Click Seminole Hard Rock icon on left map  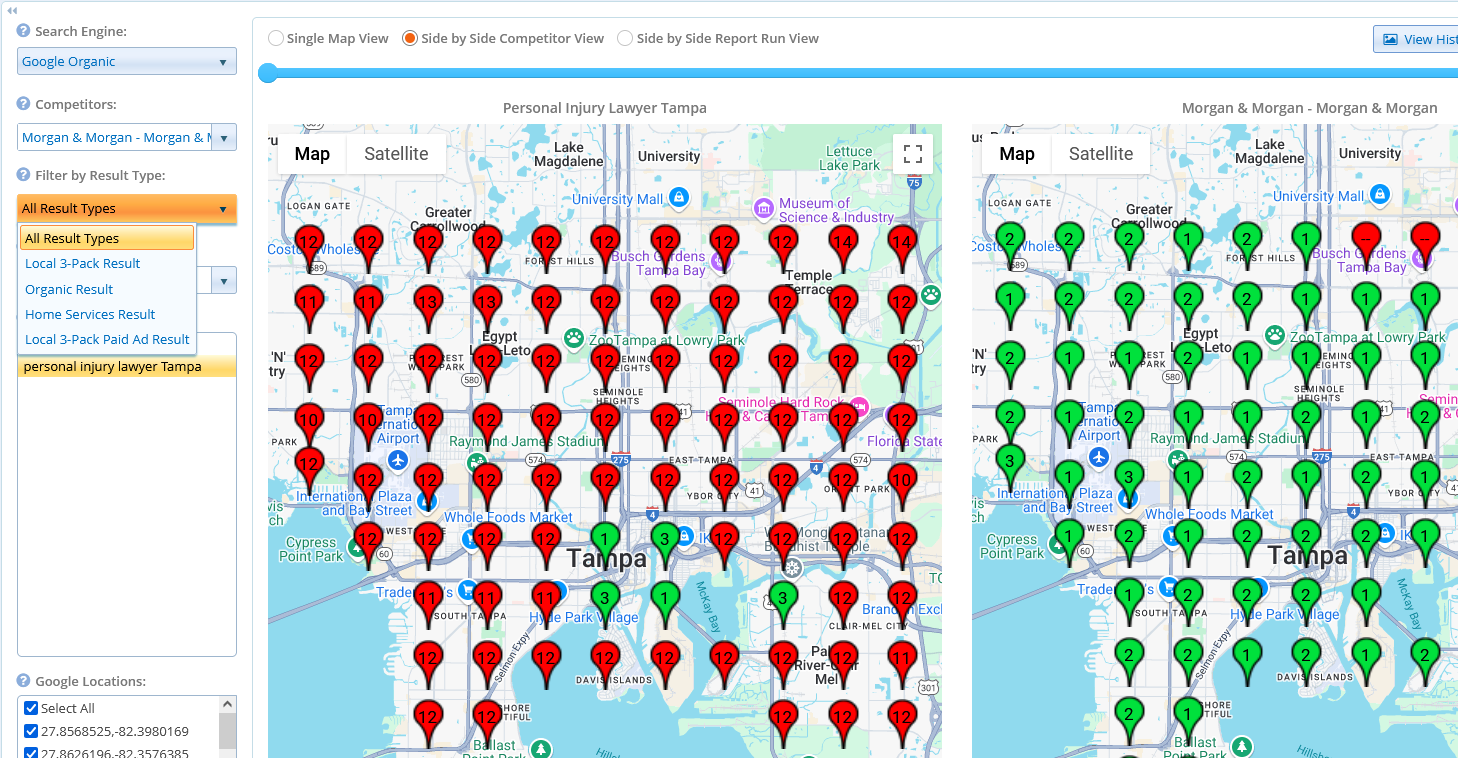point(860,406)
